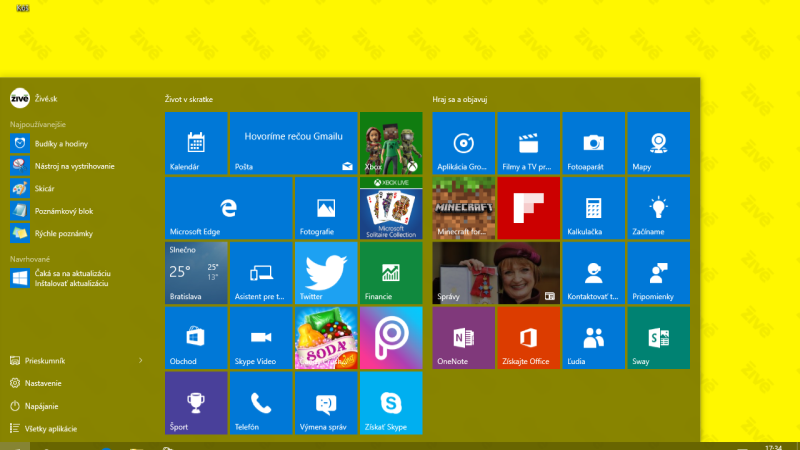Open the Twitter tile
800x450 pixels.
(326, 273)
